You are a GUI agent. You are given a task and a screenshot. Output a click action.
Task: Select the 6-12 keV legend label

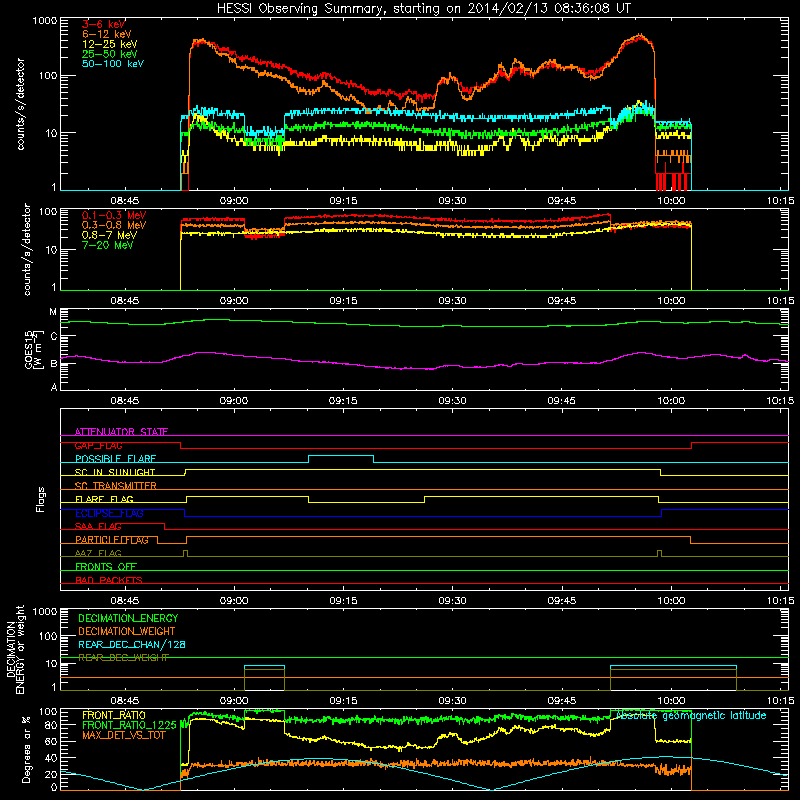[x=107, y=34]
